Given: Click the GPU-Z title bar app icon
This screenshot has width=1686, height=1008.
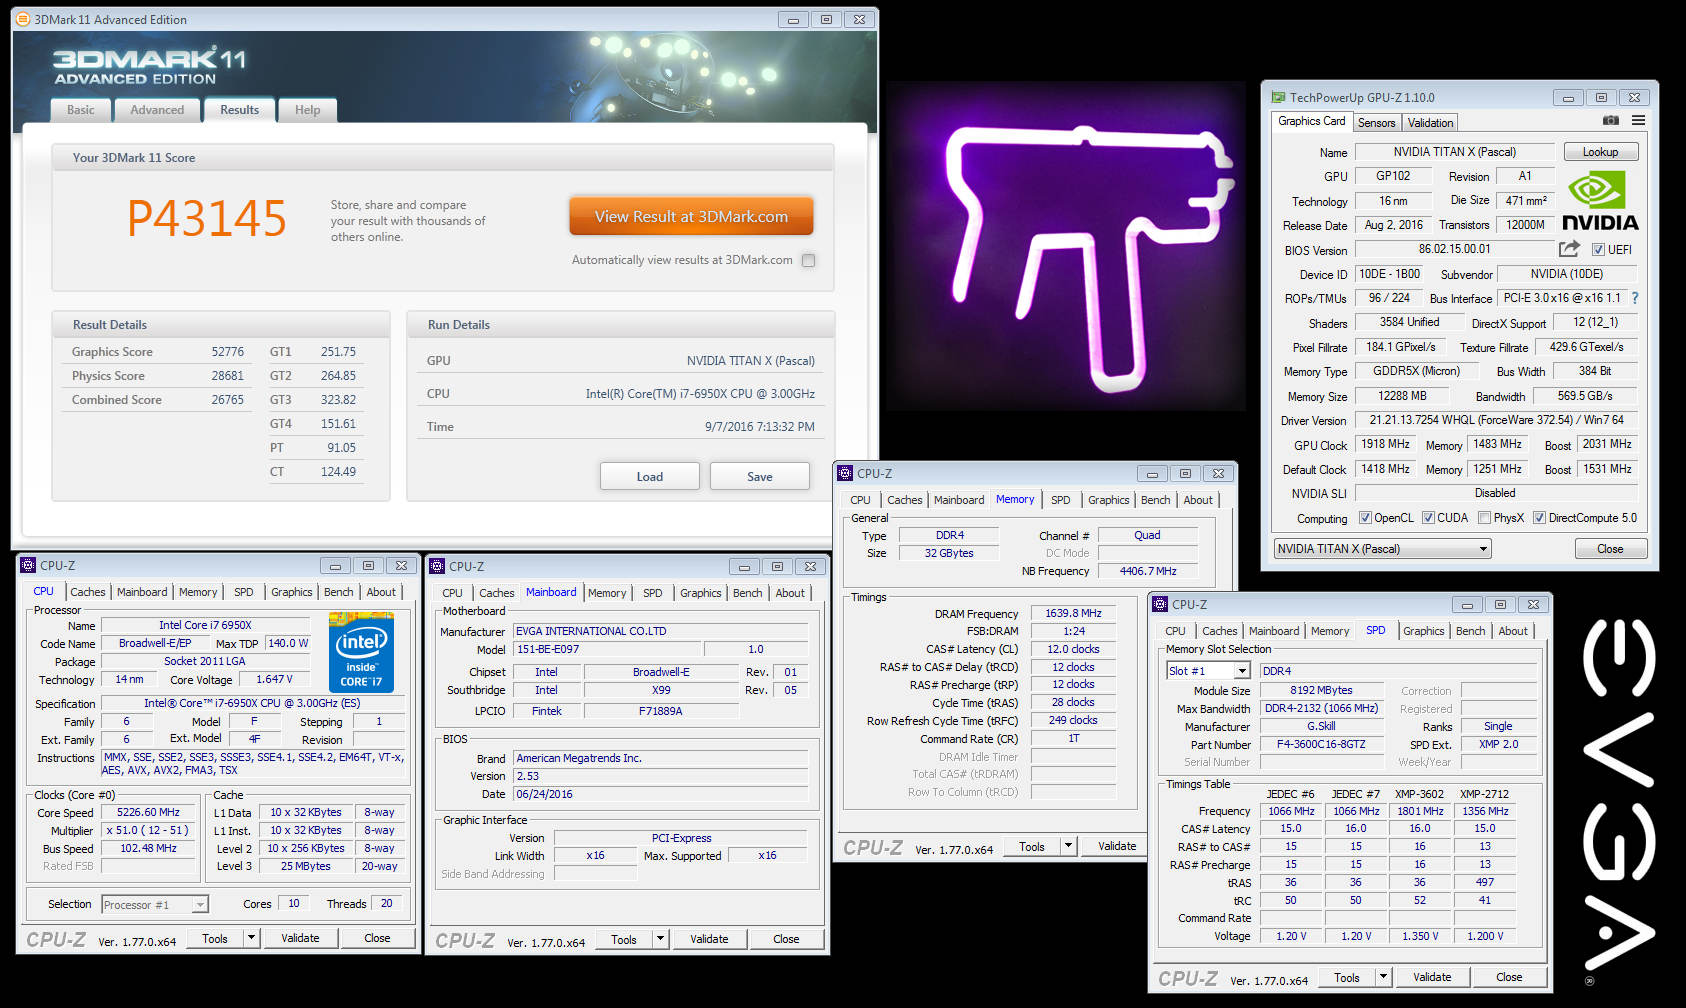Looking at the screenshot, I should 1278,97.
